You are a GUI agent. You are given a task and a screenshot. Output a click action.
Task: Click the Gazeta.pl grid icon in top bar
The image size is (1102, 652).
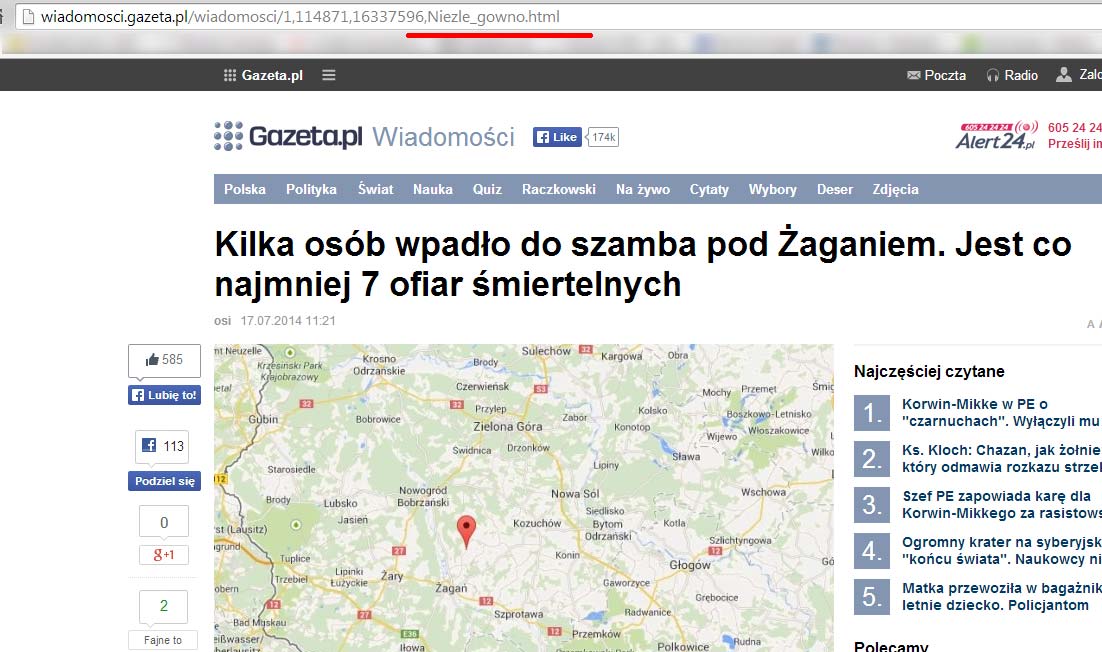230,75
